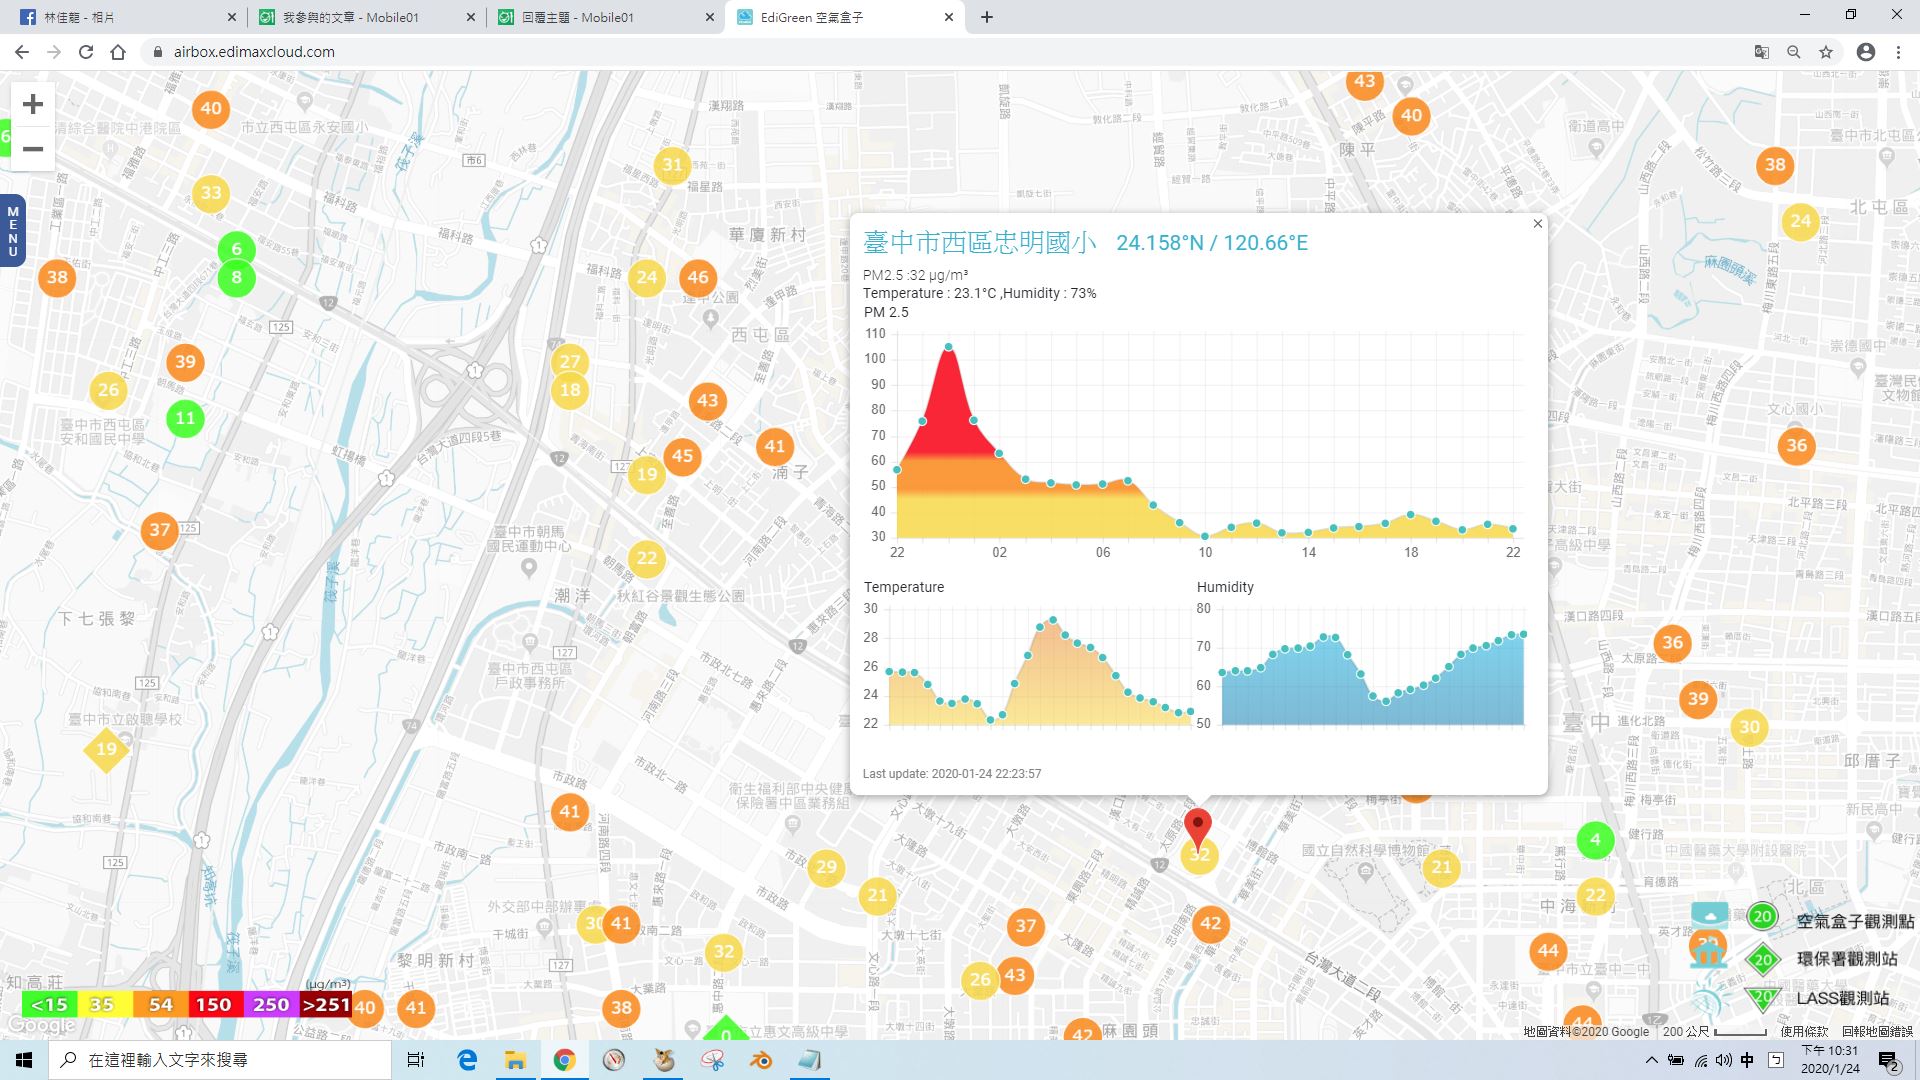Close the 忠明國小 sensor info popup
Image resolution: width=1920 pixels, height=1080 pixels.
pos(1537,224)
